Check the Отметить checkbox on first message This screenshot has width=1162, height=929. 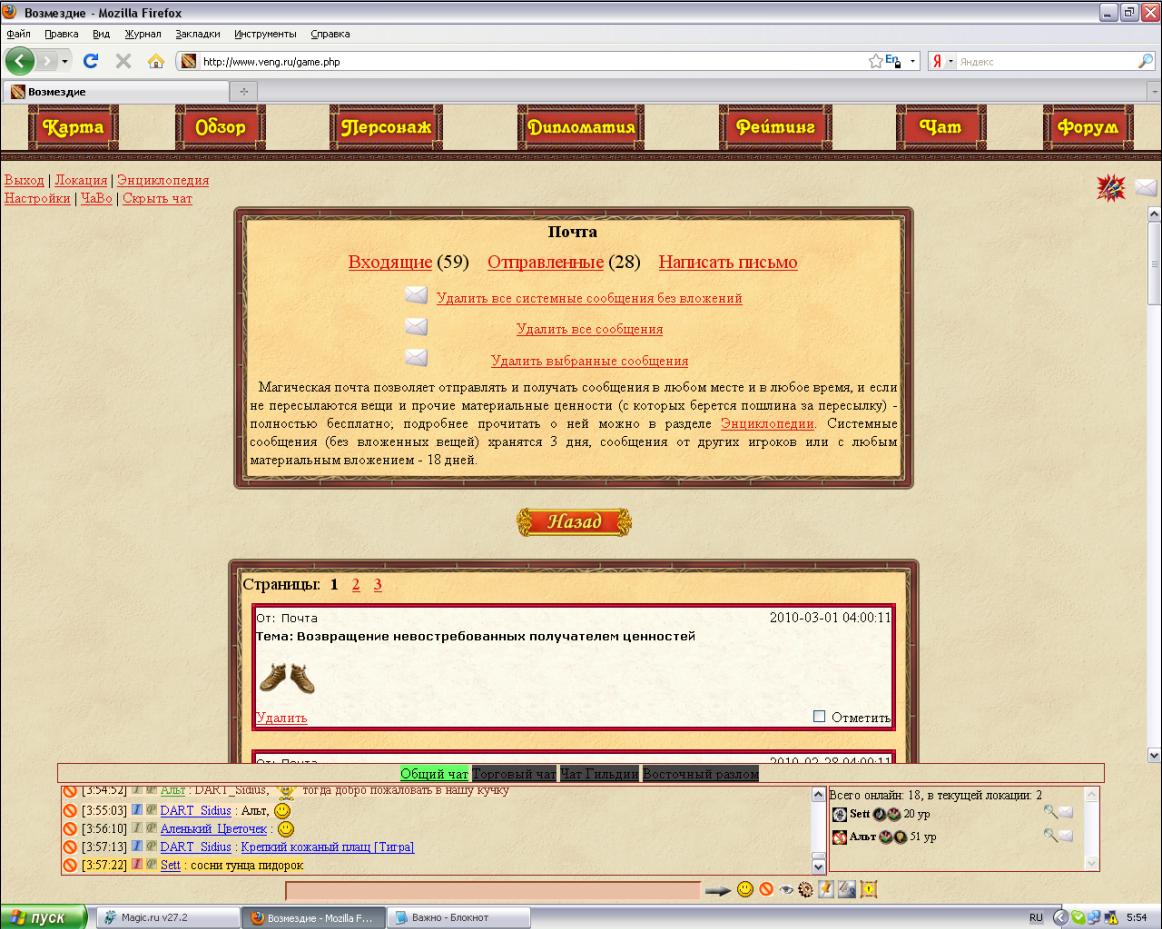tap(819, 716)
